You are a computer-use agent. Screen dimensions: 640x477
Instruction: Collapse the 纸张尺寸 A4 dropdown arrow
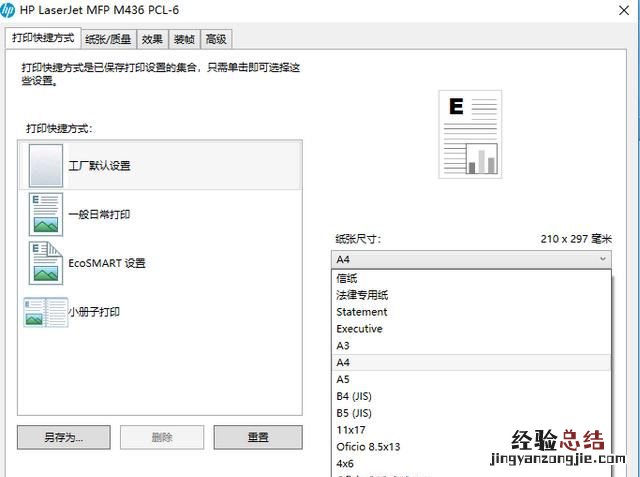[602, 259]
